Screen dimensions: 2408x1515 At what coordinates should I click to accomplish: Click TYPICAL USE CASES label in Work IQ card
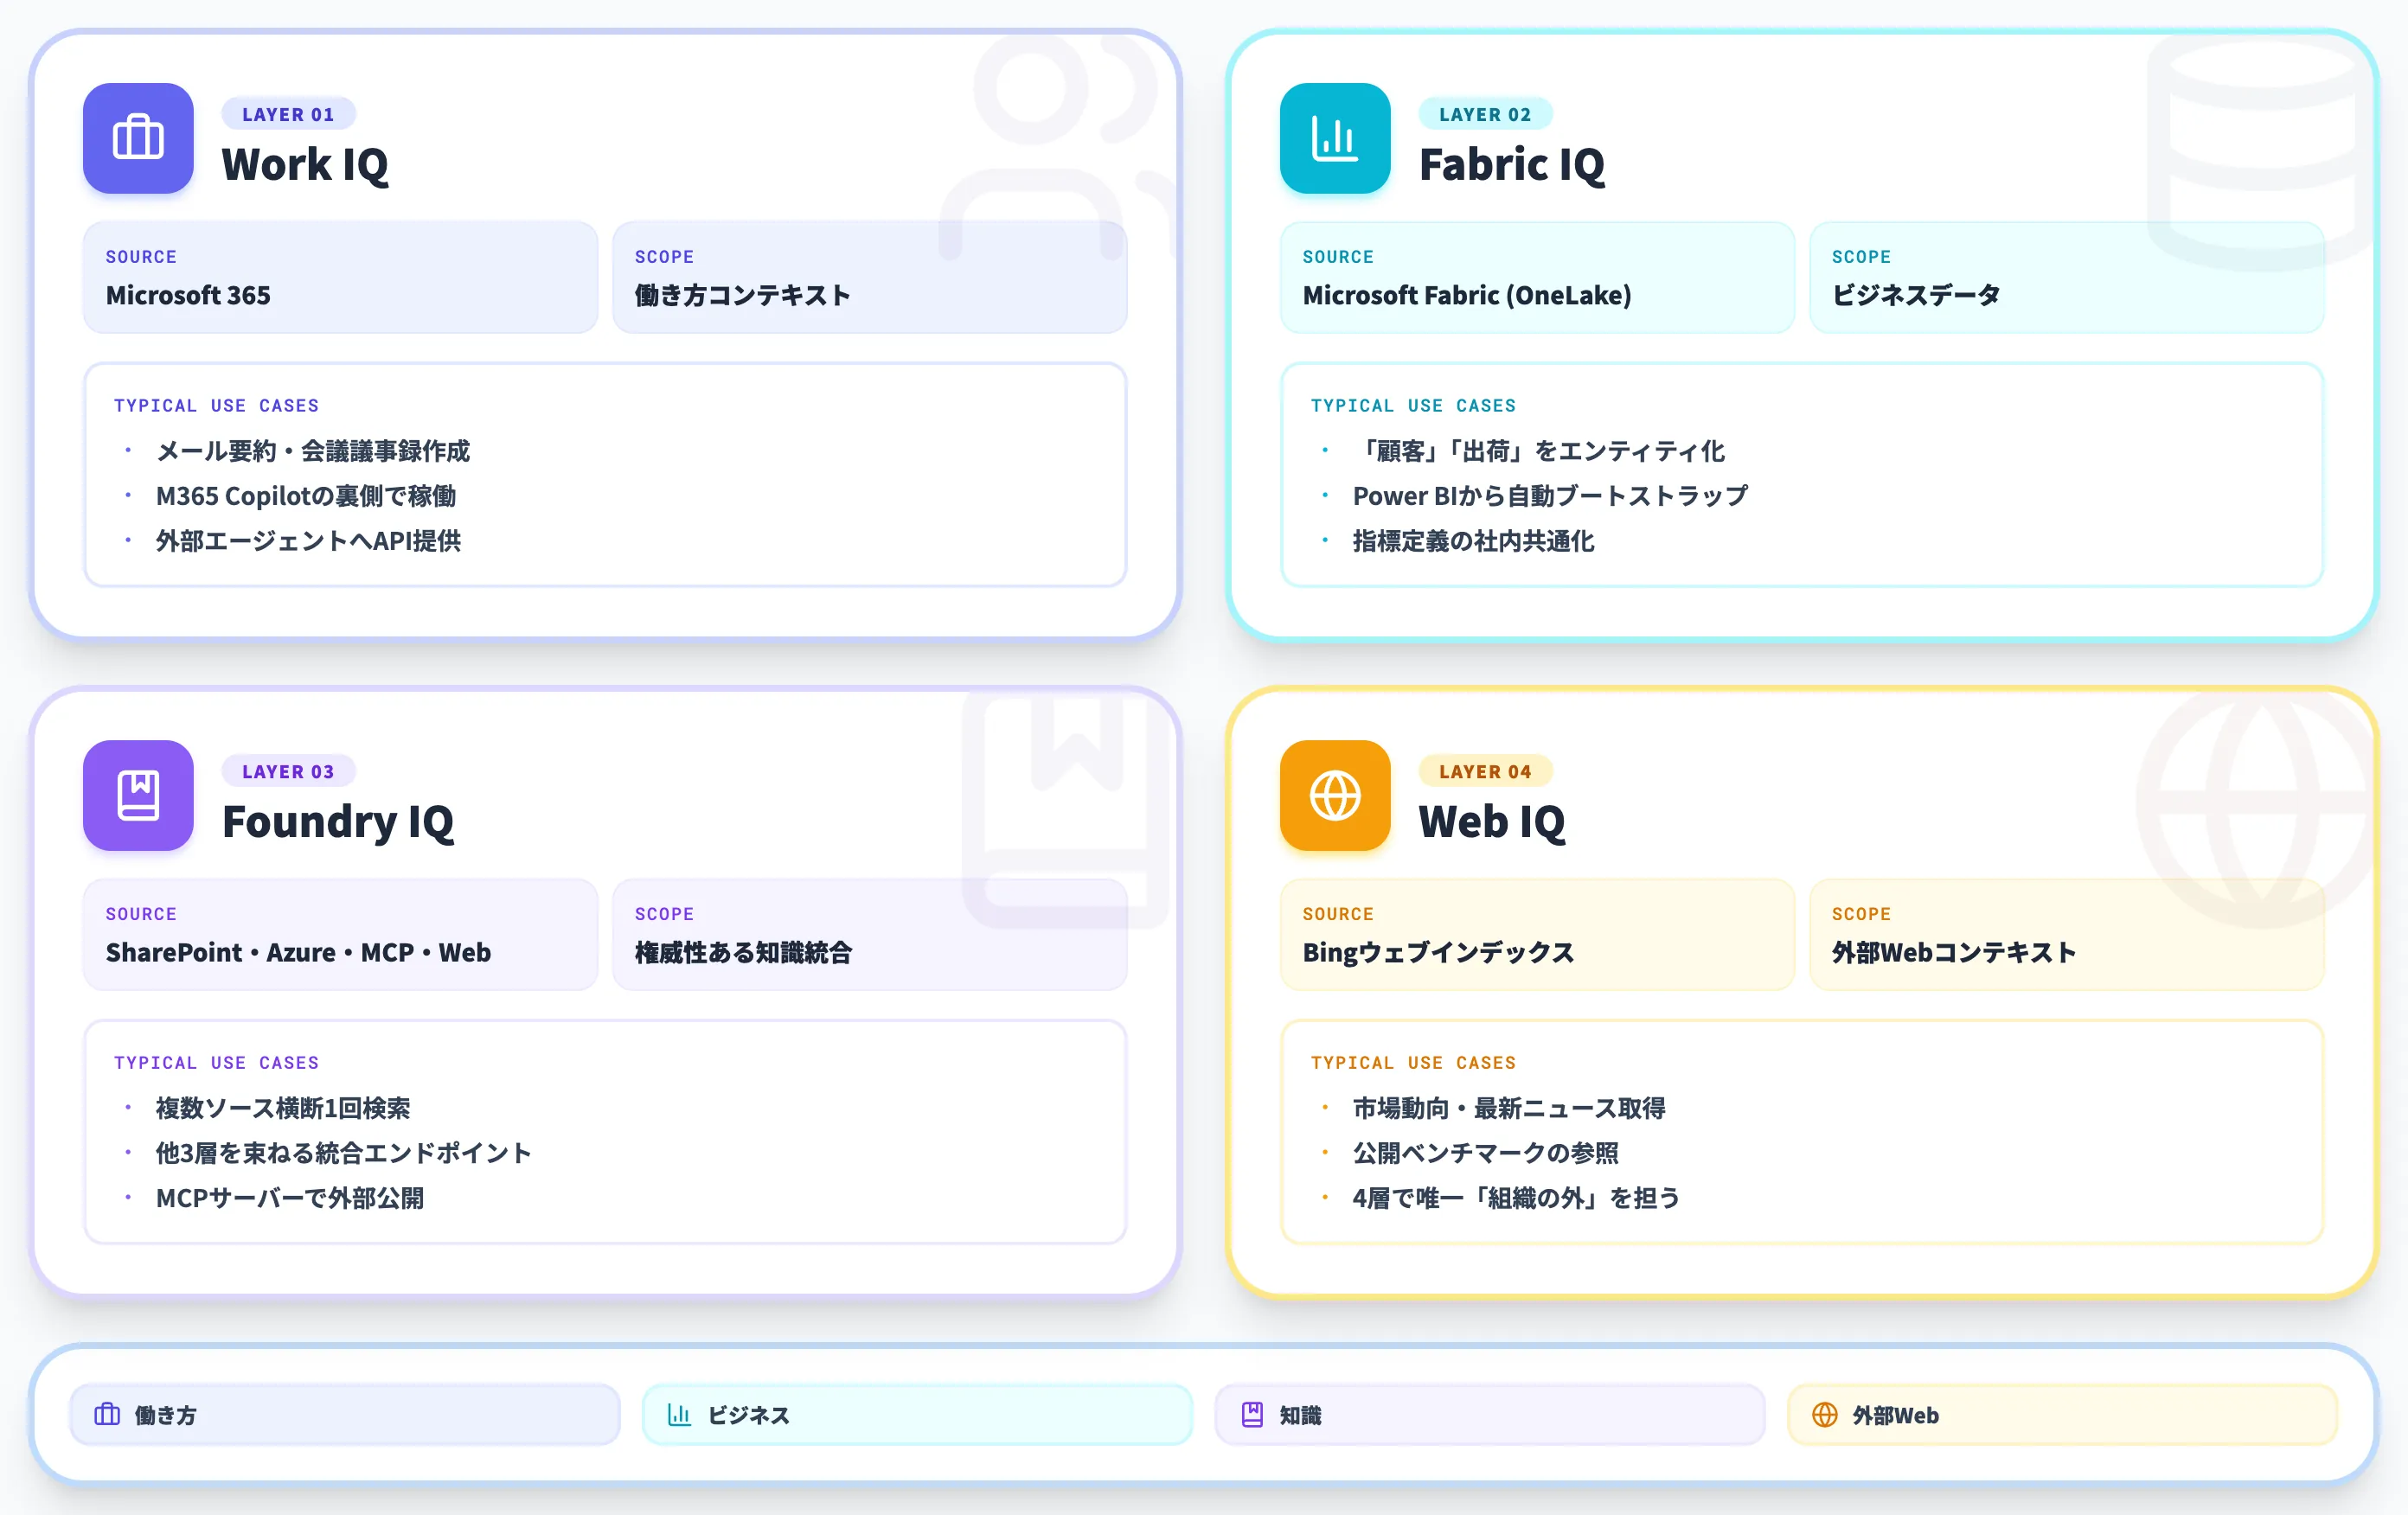click(x=216, y=405)
